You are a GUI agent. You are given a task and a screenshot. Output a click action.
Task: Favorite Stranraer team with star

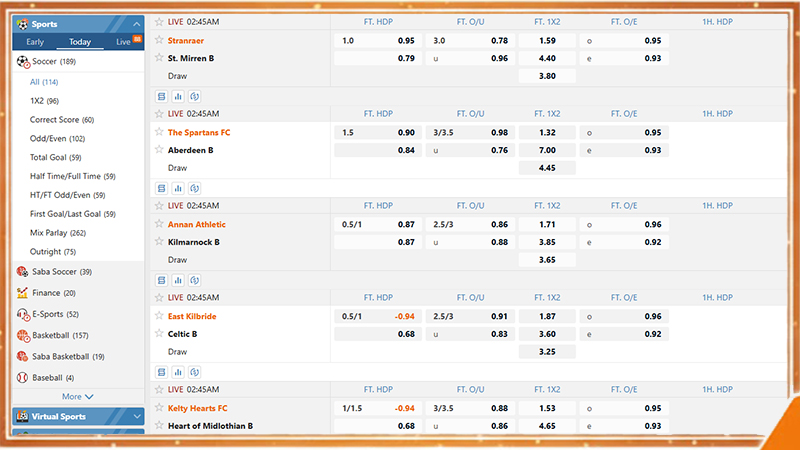(x=159, y=41)
